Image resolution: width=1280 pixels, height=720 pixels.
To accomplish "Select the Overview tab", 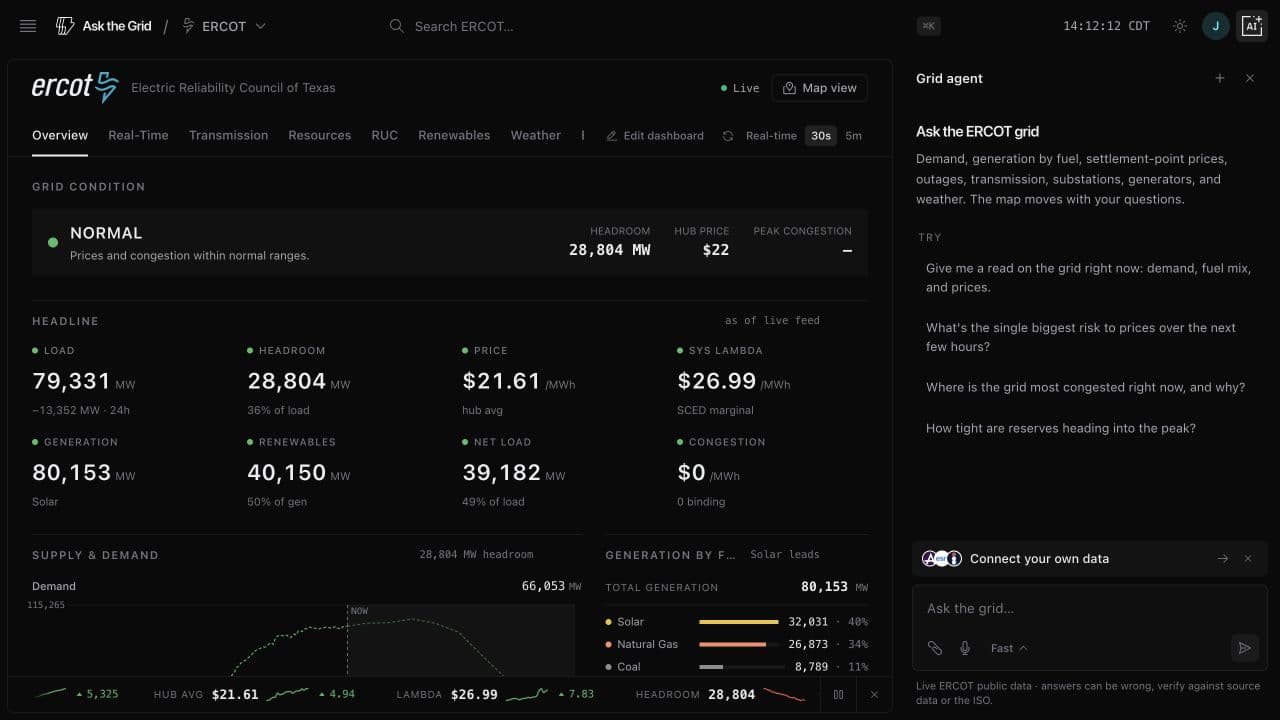I will [x=60, y=135].
